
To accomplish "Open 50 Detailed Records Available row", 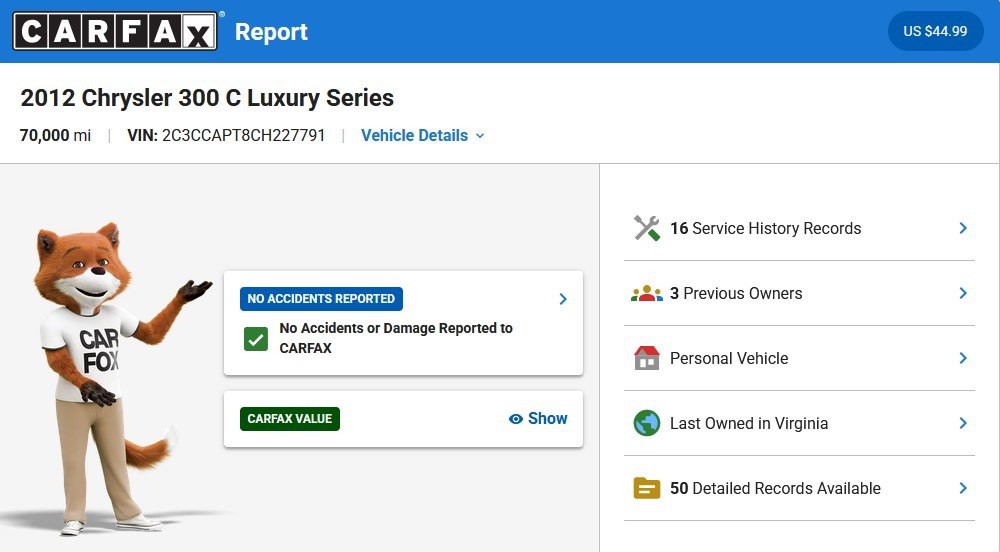I will (775, 488).
